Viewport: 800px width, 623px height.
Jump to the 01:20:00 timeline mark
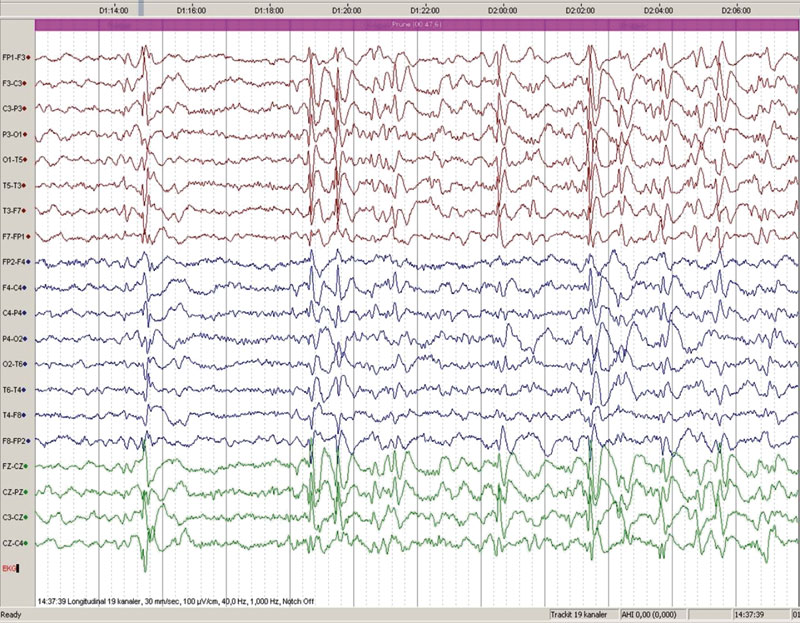346,8
